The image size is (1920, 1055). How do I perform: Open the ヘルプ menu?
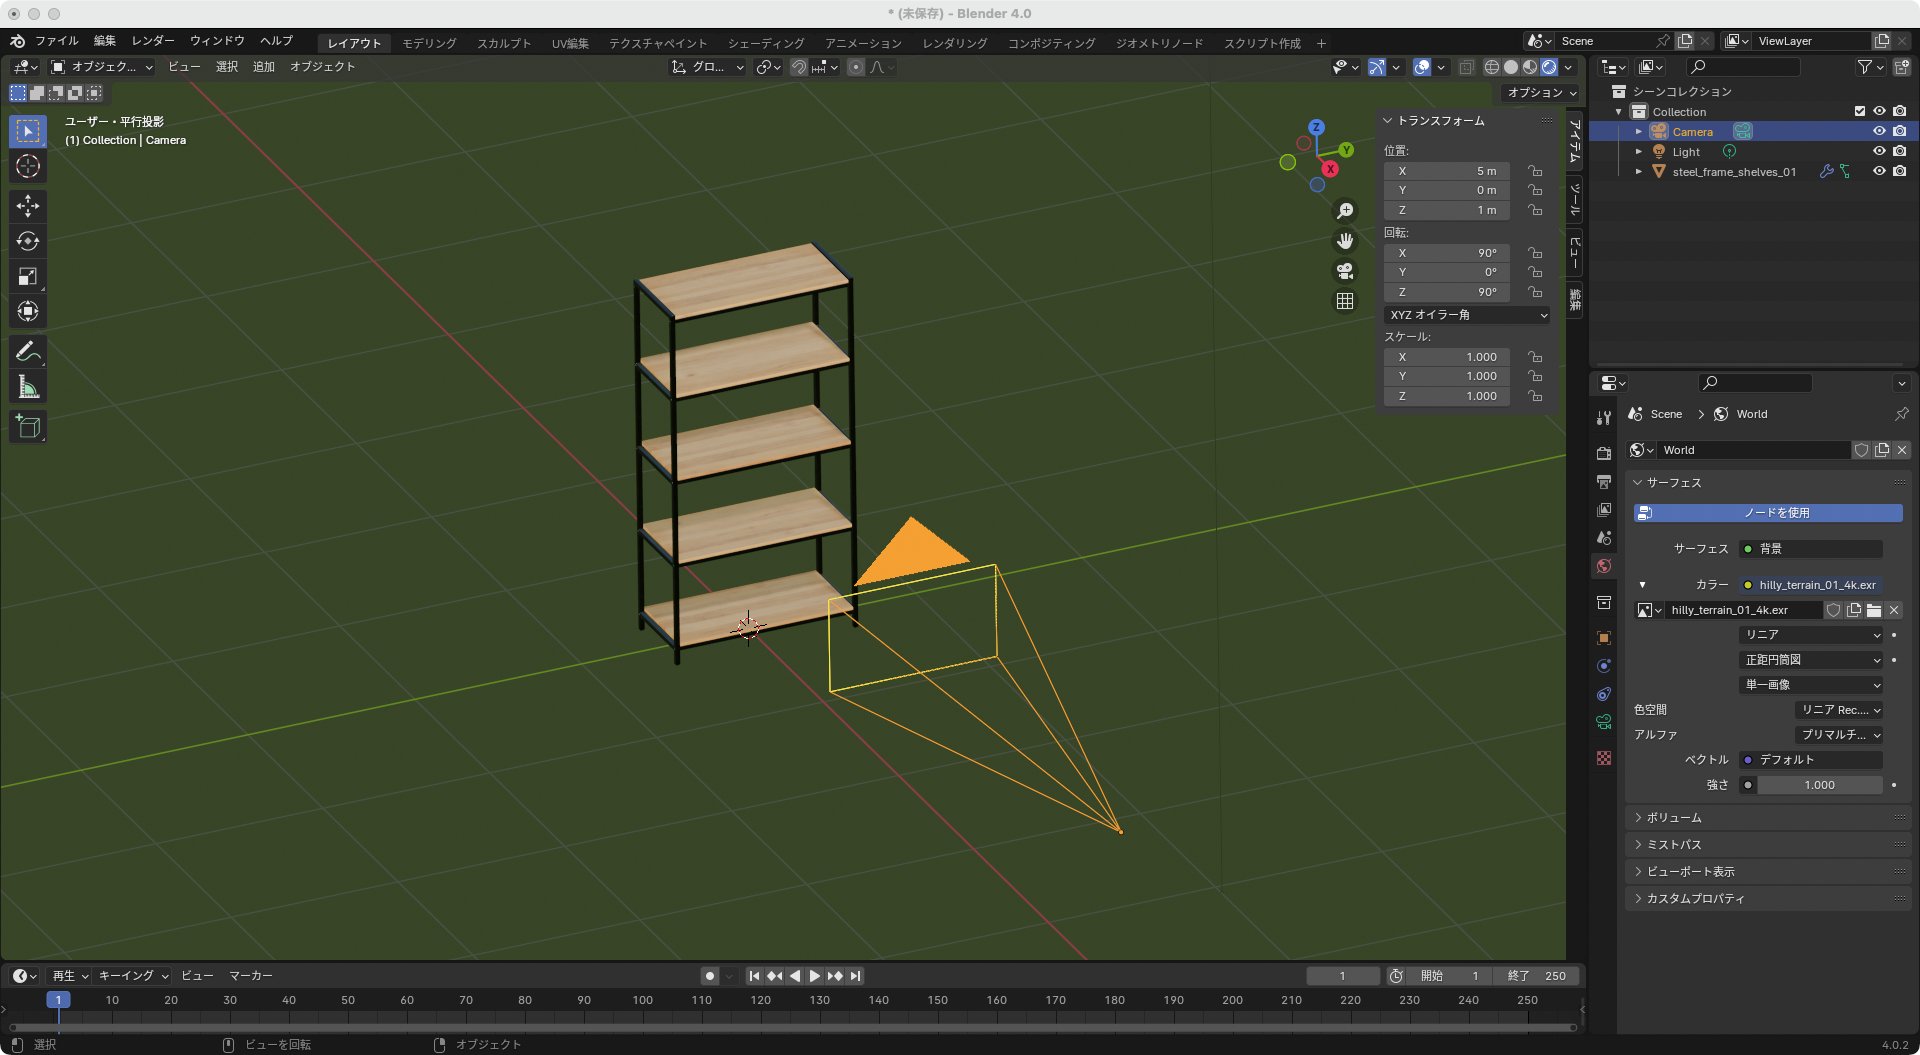click(x=276, y=41)
